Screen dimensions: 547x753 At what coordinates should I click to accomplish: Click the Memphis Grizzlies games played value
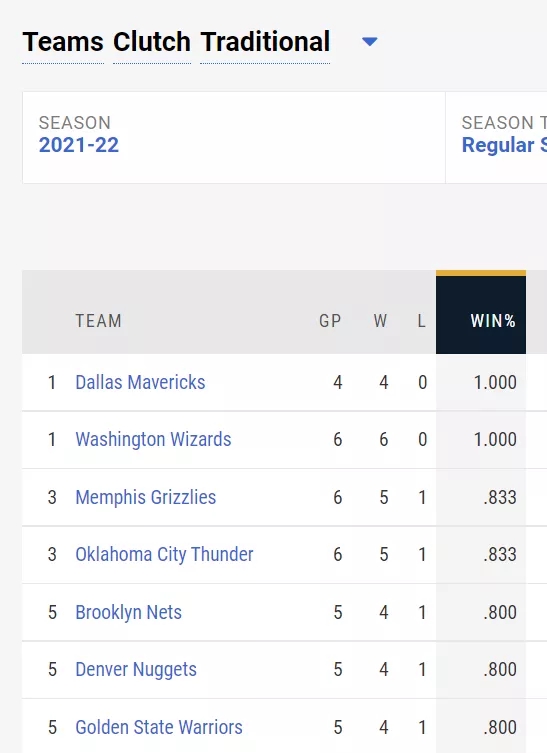click(338, 498)
